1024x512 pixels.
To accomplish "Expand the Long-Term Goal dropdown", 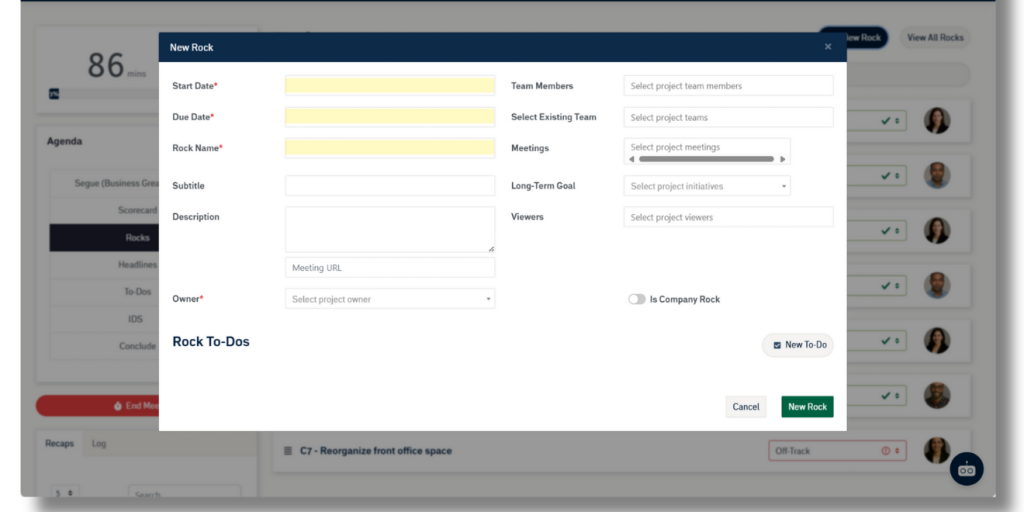I will click(706, 186).
